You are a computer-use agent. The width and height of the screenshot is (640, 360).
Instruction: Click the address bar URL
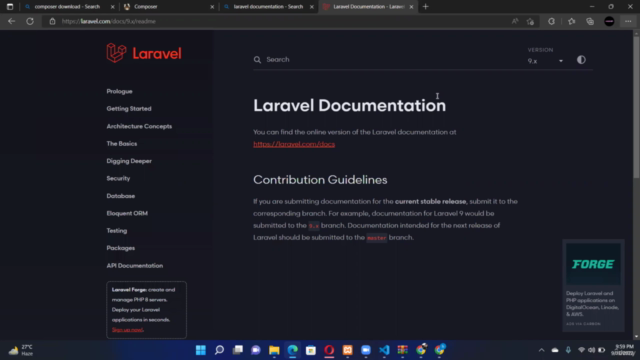coord(109,21)
